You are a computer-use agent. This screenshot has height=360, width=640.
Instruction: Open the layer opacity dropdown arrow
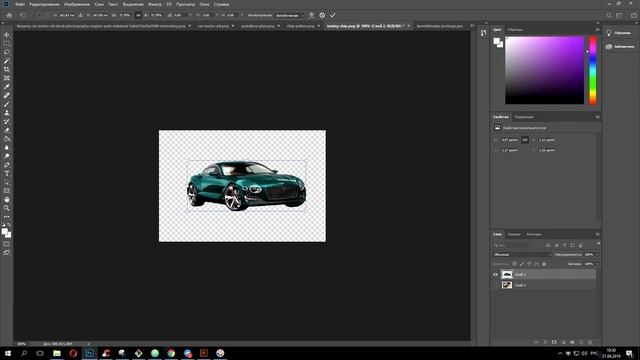point(597,254)
